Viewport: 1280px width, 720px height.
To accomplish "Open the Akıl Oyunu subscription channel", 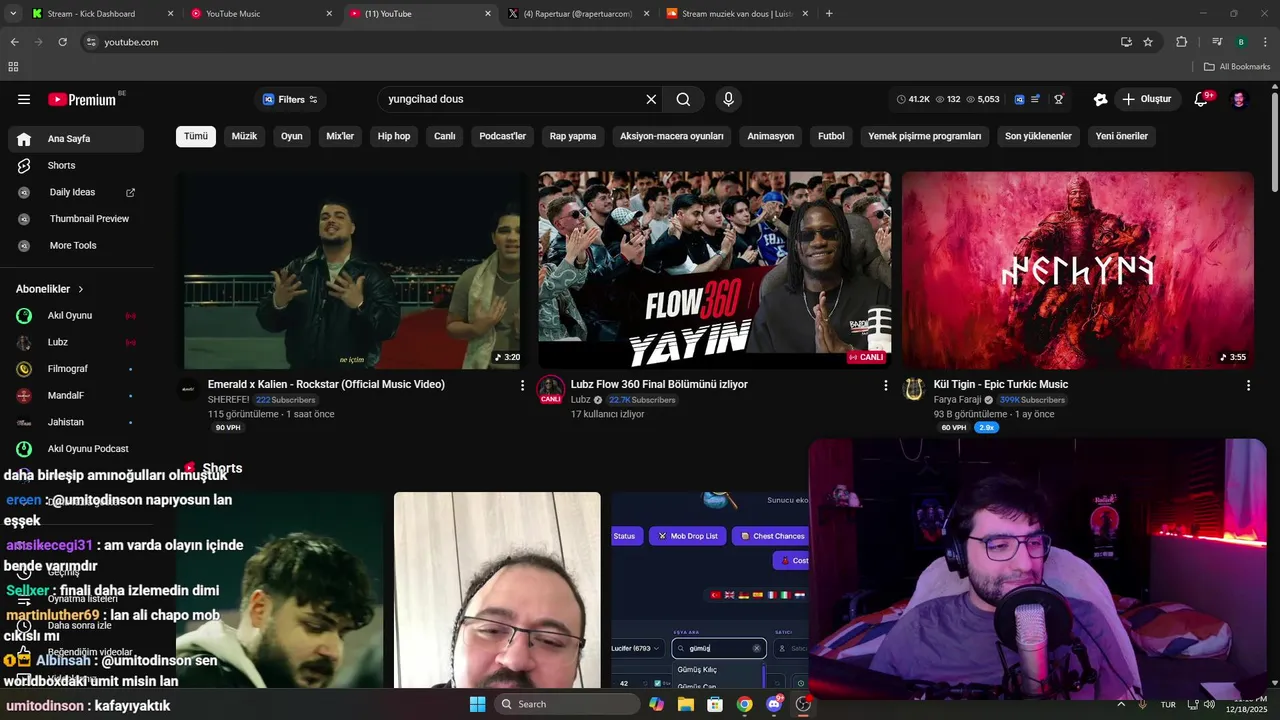I will 76,316.
